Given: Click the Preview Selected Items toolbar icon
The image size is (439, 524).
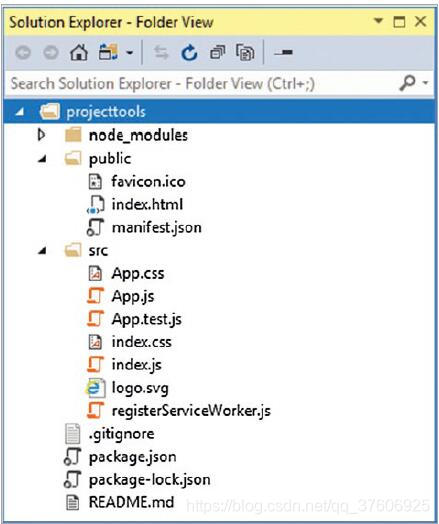Looking at the screenshot, I should (283, 52).
